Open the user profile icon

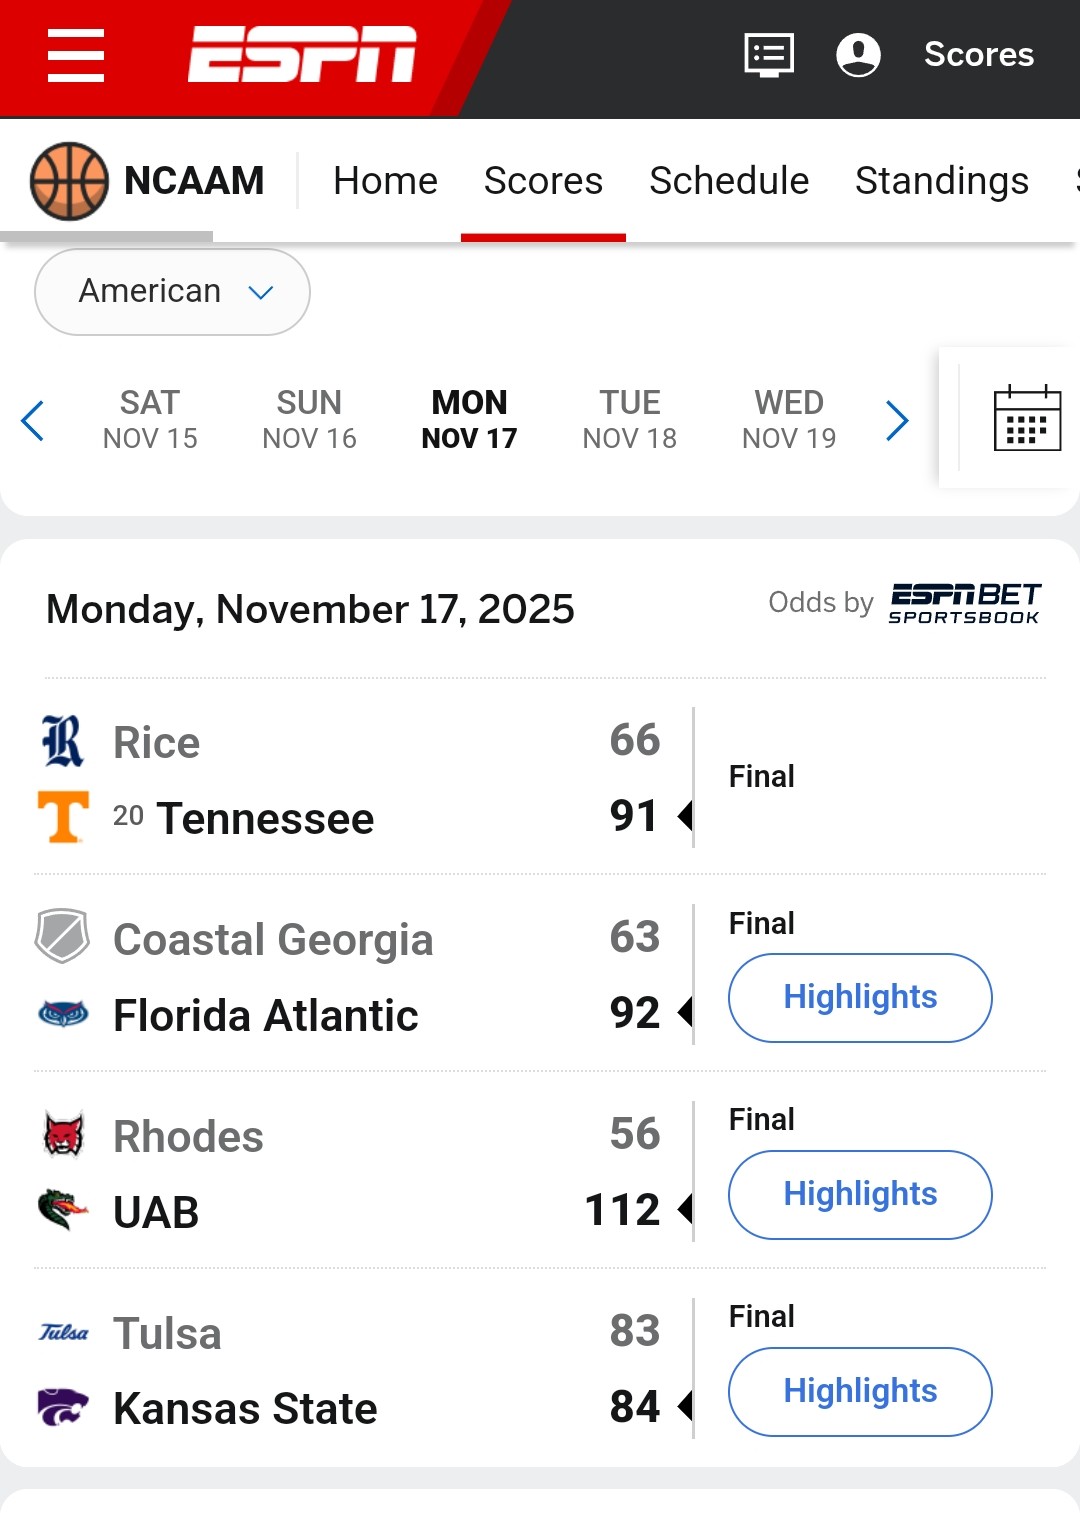click(x=858, y=55)
